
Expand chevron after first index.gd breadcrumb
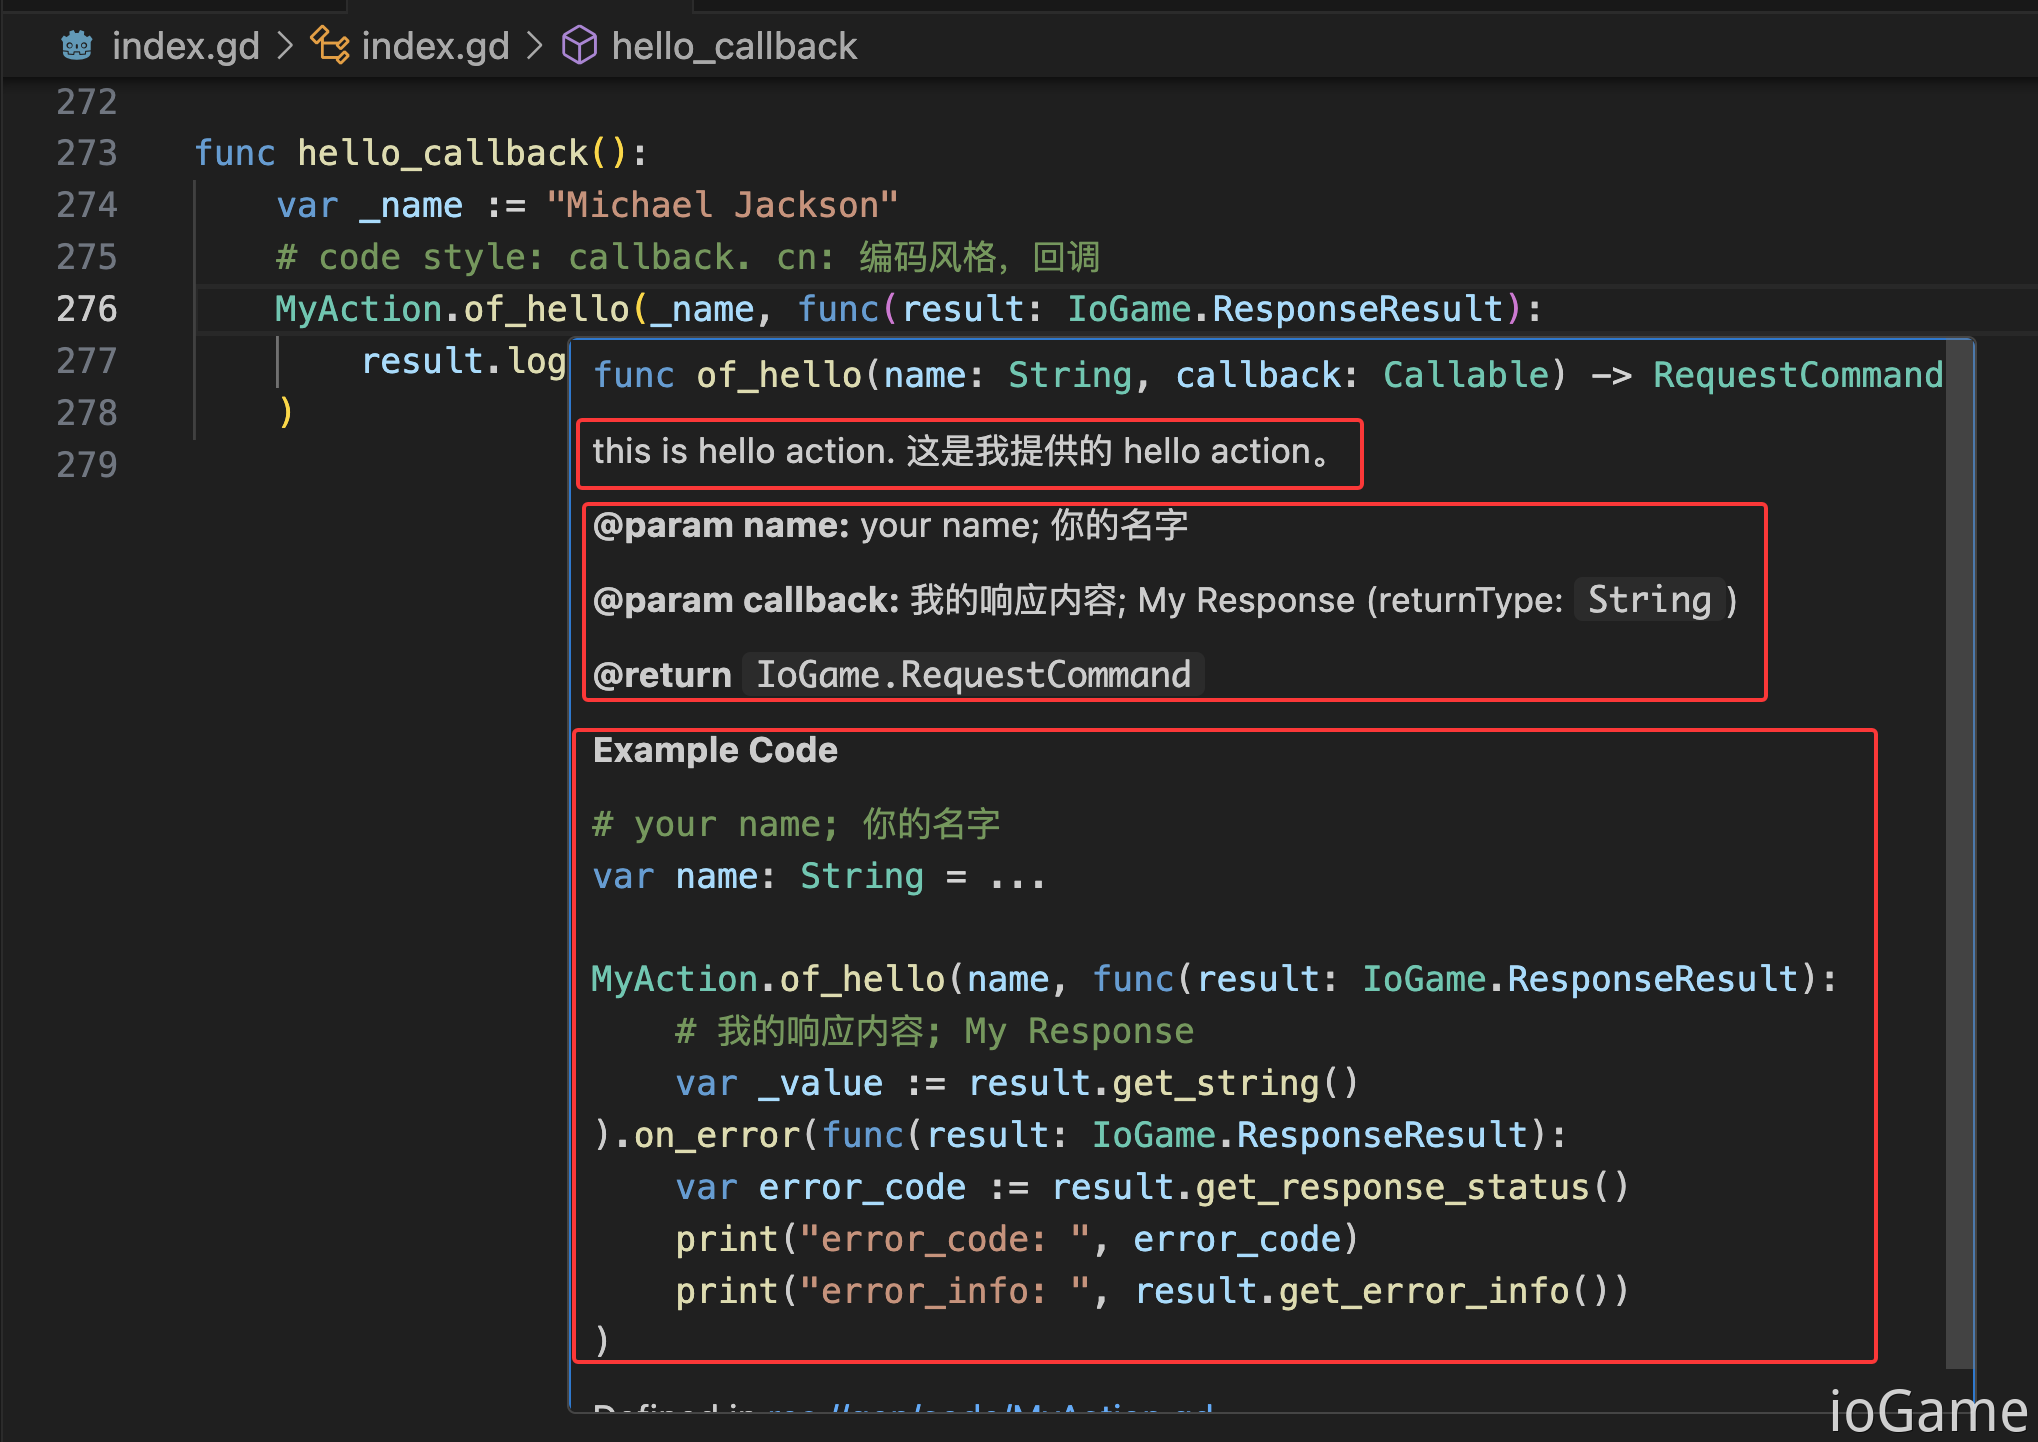click(285, 45)
